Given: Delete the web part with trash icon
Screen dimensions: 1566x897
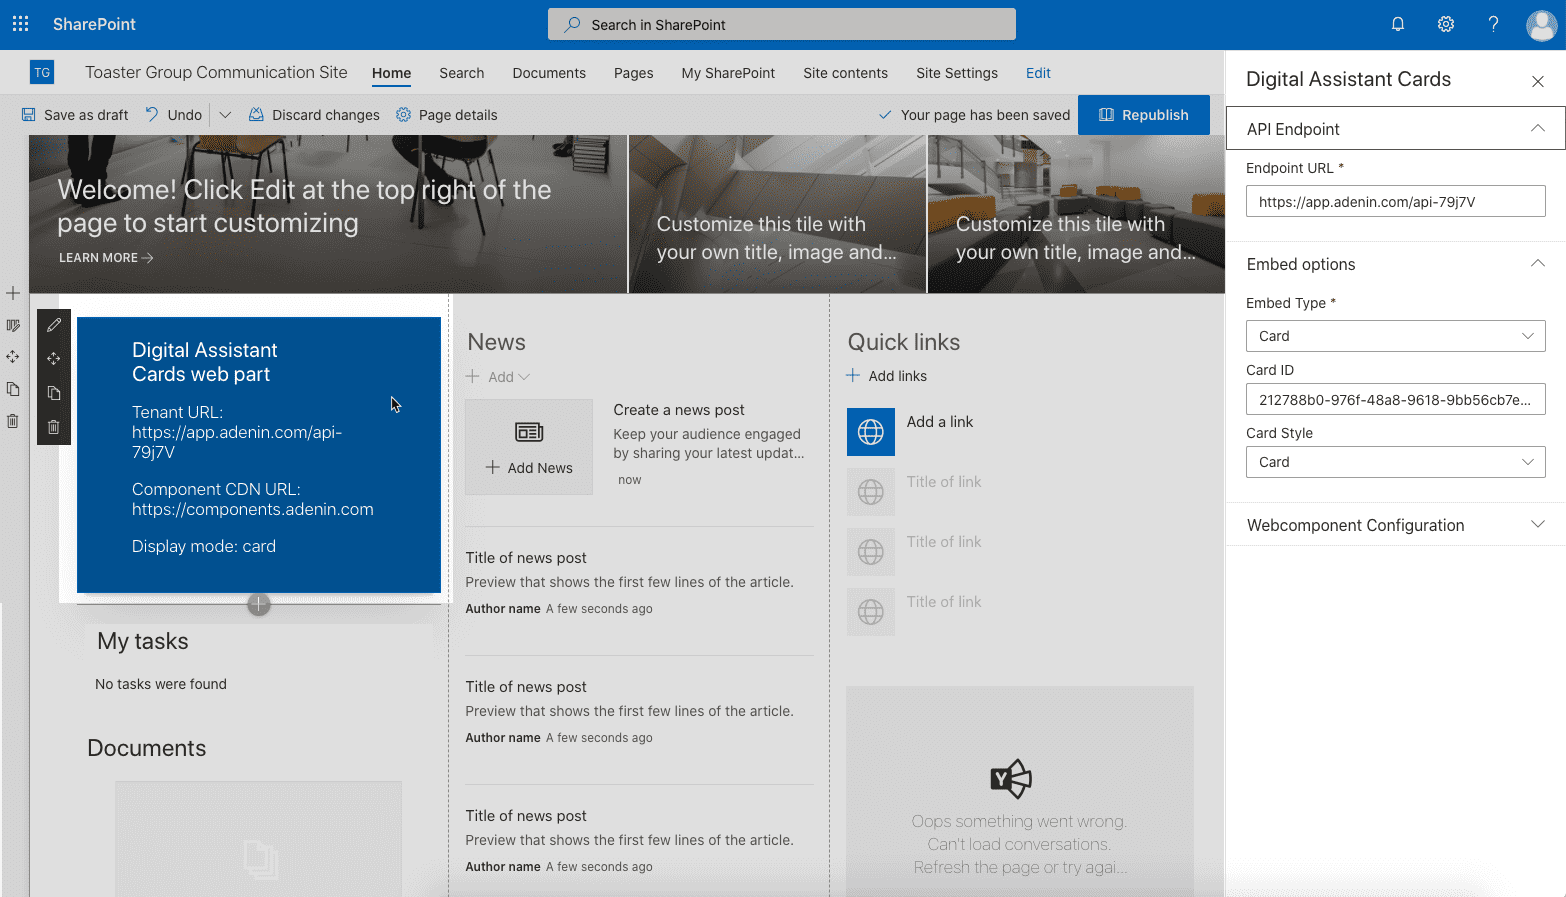Looking at the screenshot, I should coord(54,427).
